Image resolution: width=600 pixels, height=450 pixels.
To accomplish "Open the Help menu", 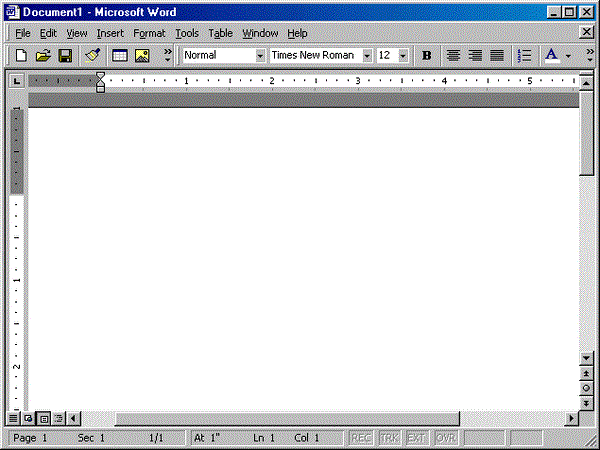I will (297, 34).
